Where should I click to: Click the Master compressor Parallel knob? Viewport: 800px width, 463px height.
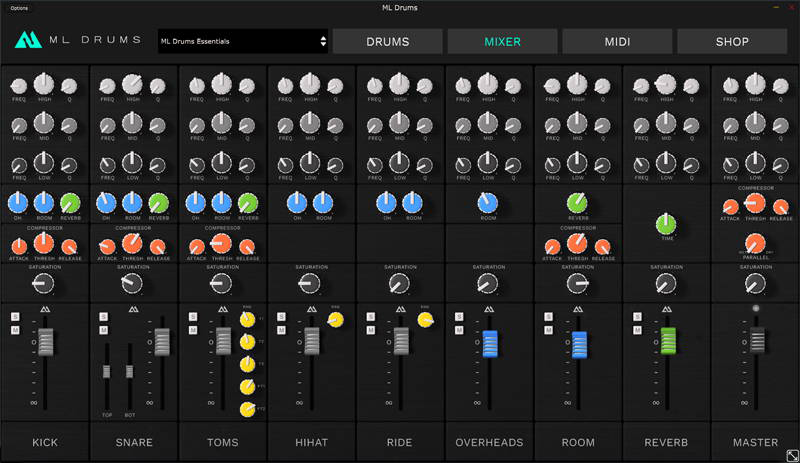point(755,243)
